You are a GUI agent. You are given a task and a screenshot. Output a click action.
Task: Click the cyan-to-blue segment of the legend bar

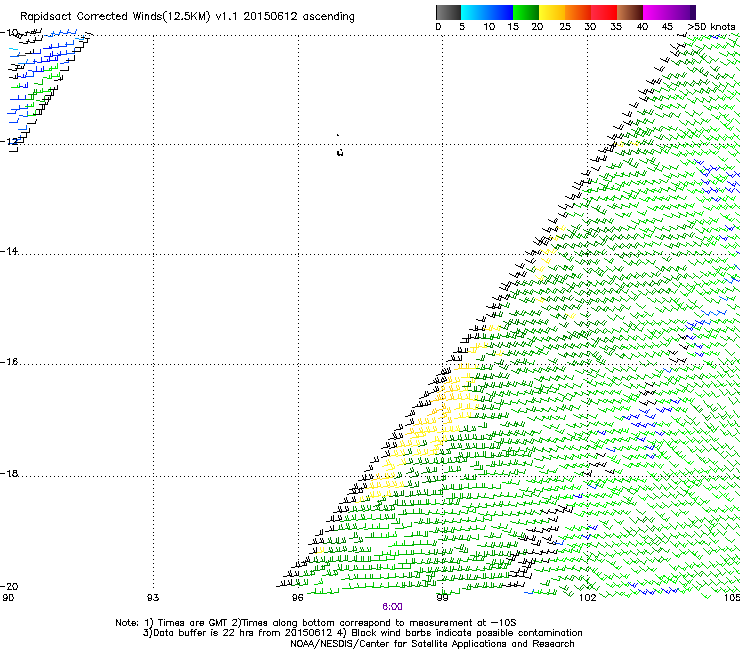[x=487, y=12]
